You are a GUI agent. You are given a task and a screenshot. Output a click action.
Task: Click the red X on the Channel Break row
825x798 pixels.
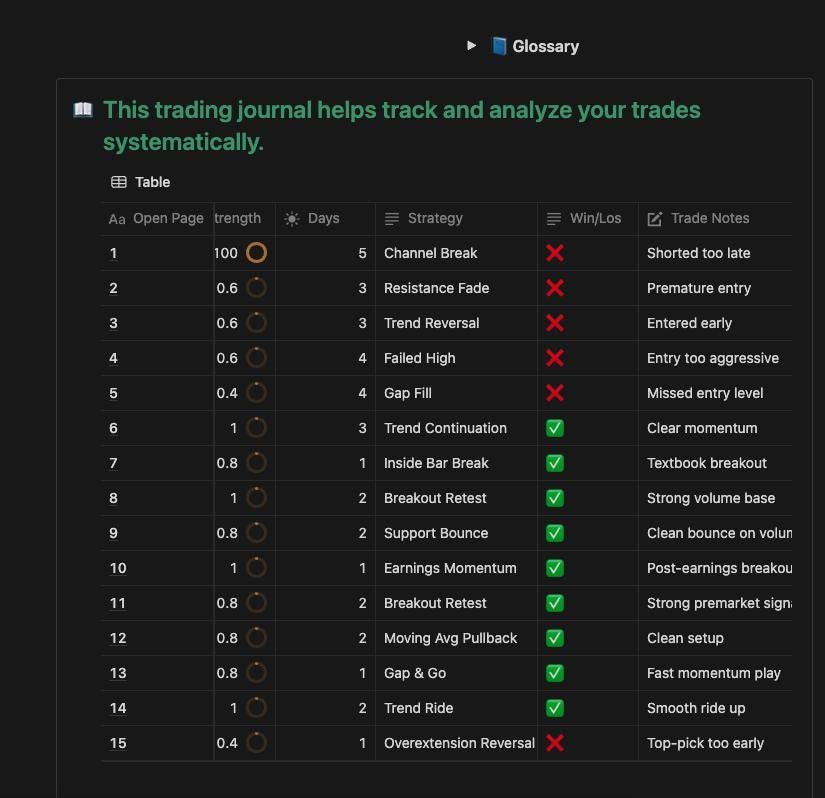click(555, 253)
